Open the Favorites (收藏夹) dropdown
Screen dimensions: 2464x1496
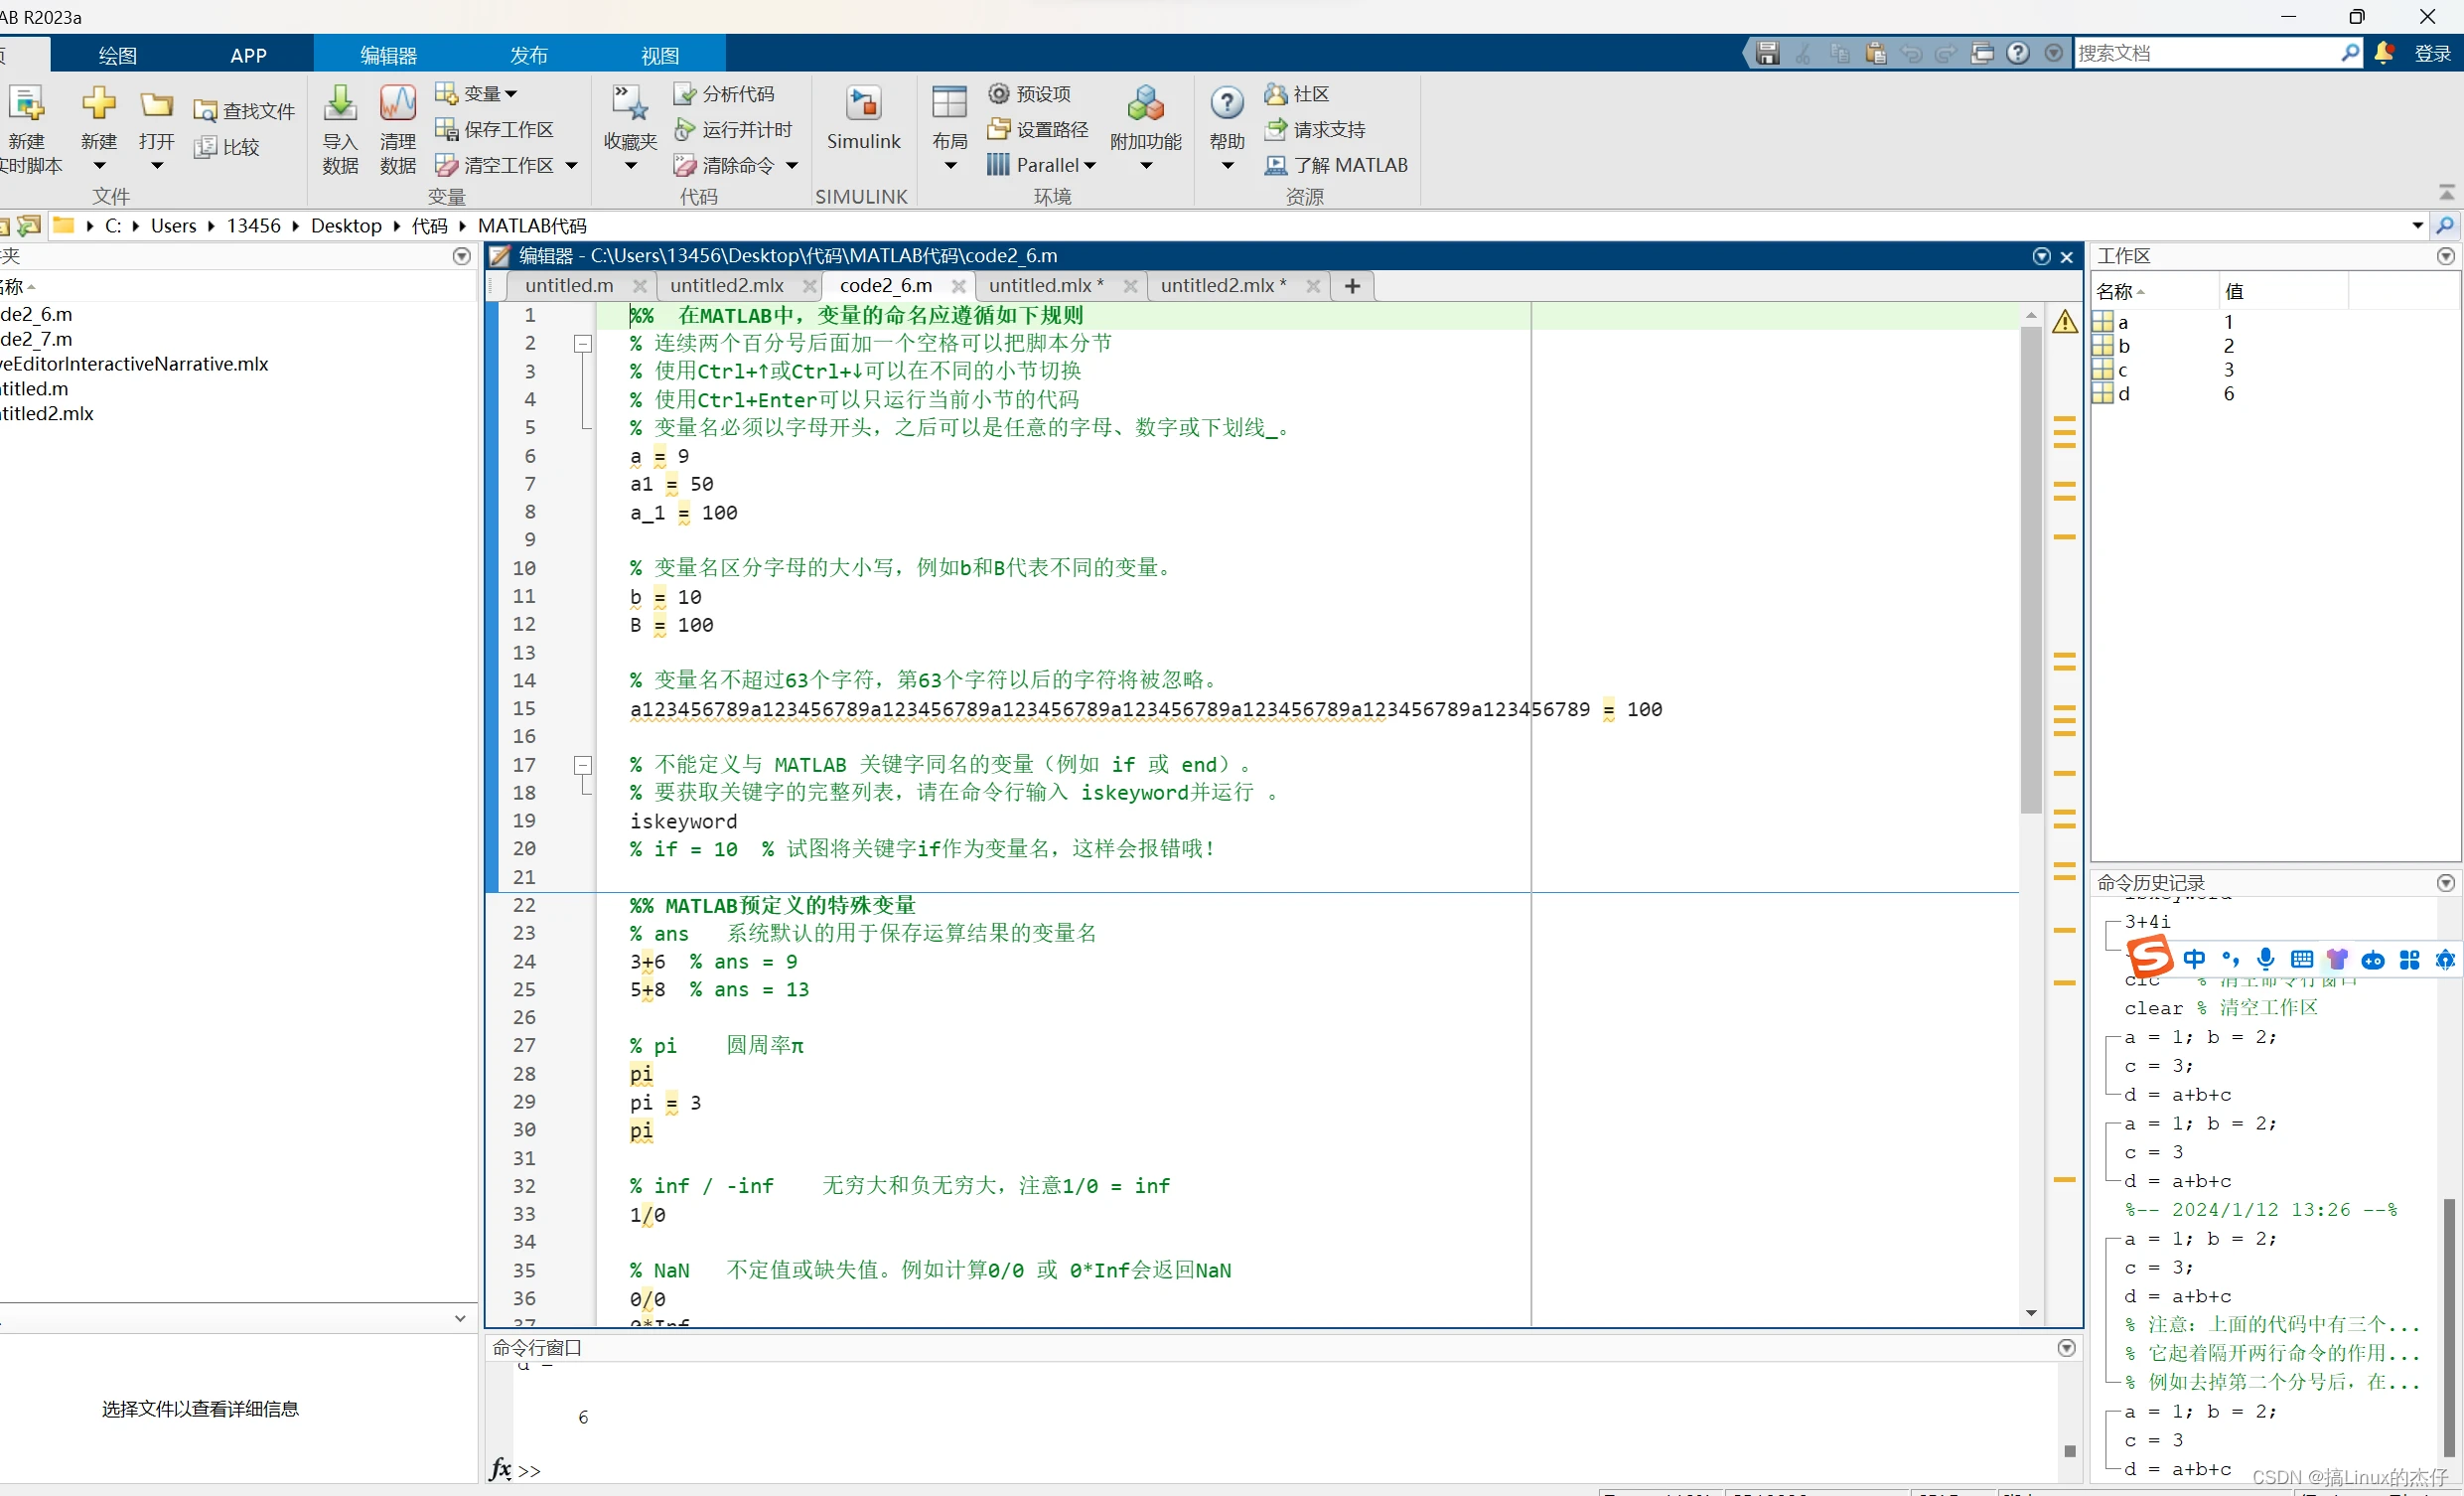(630, 166)
